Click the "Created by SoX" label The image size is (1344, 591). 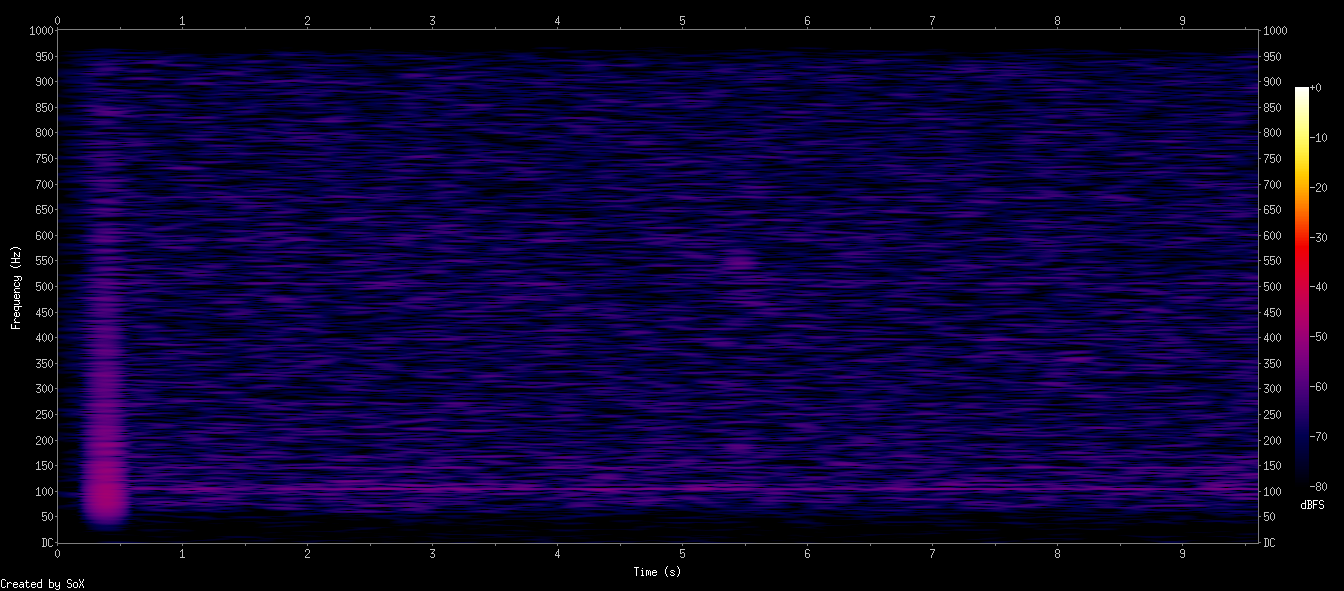click(45, 584)
